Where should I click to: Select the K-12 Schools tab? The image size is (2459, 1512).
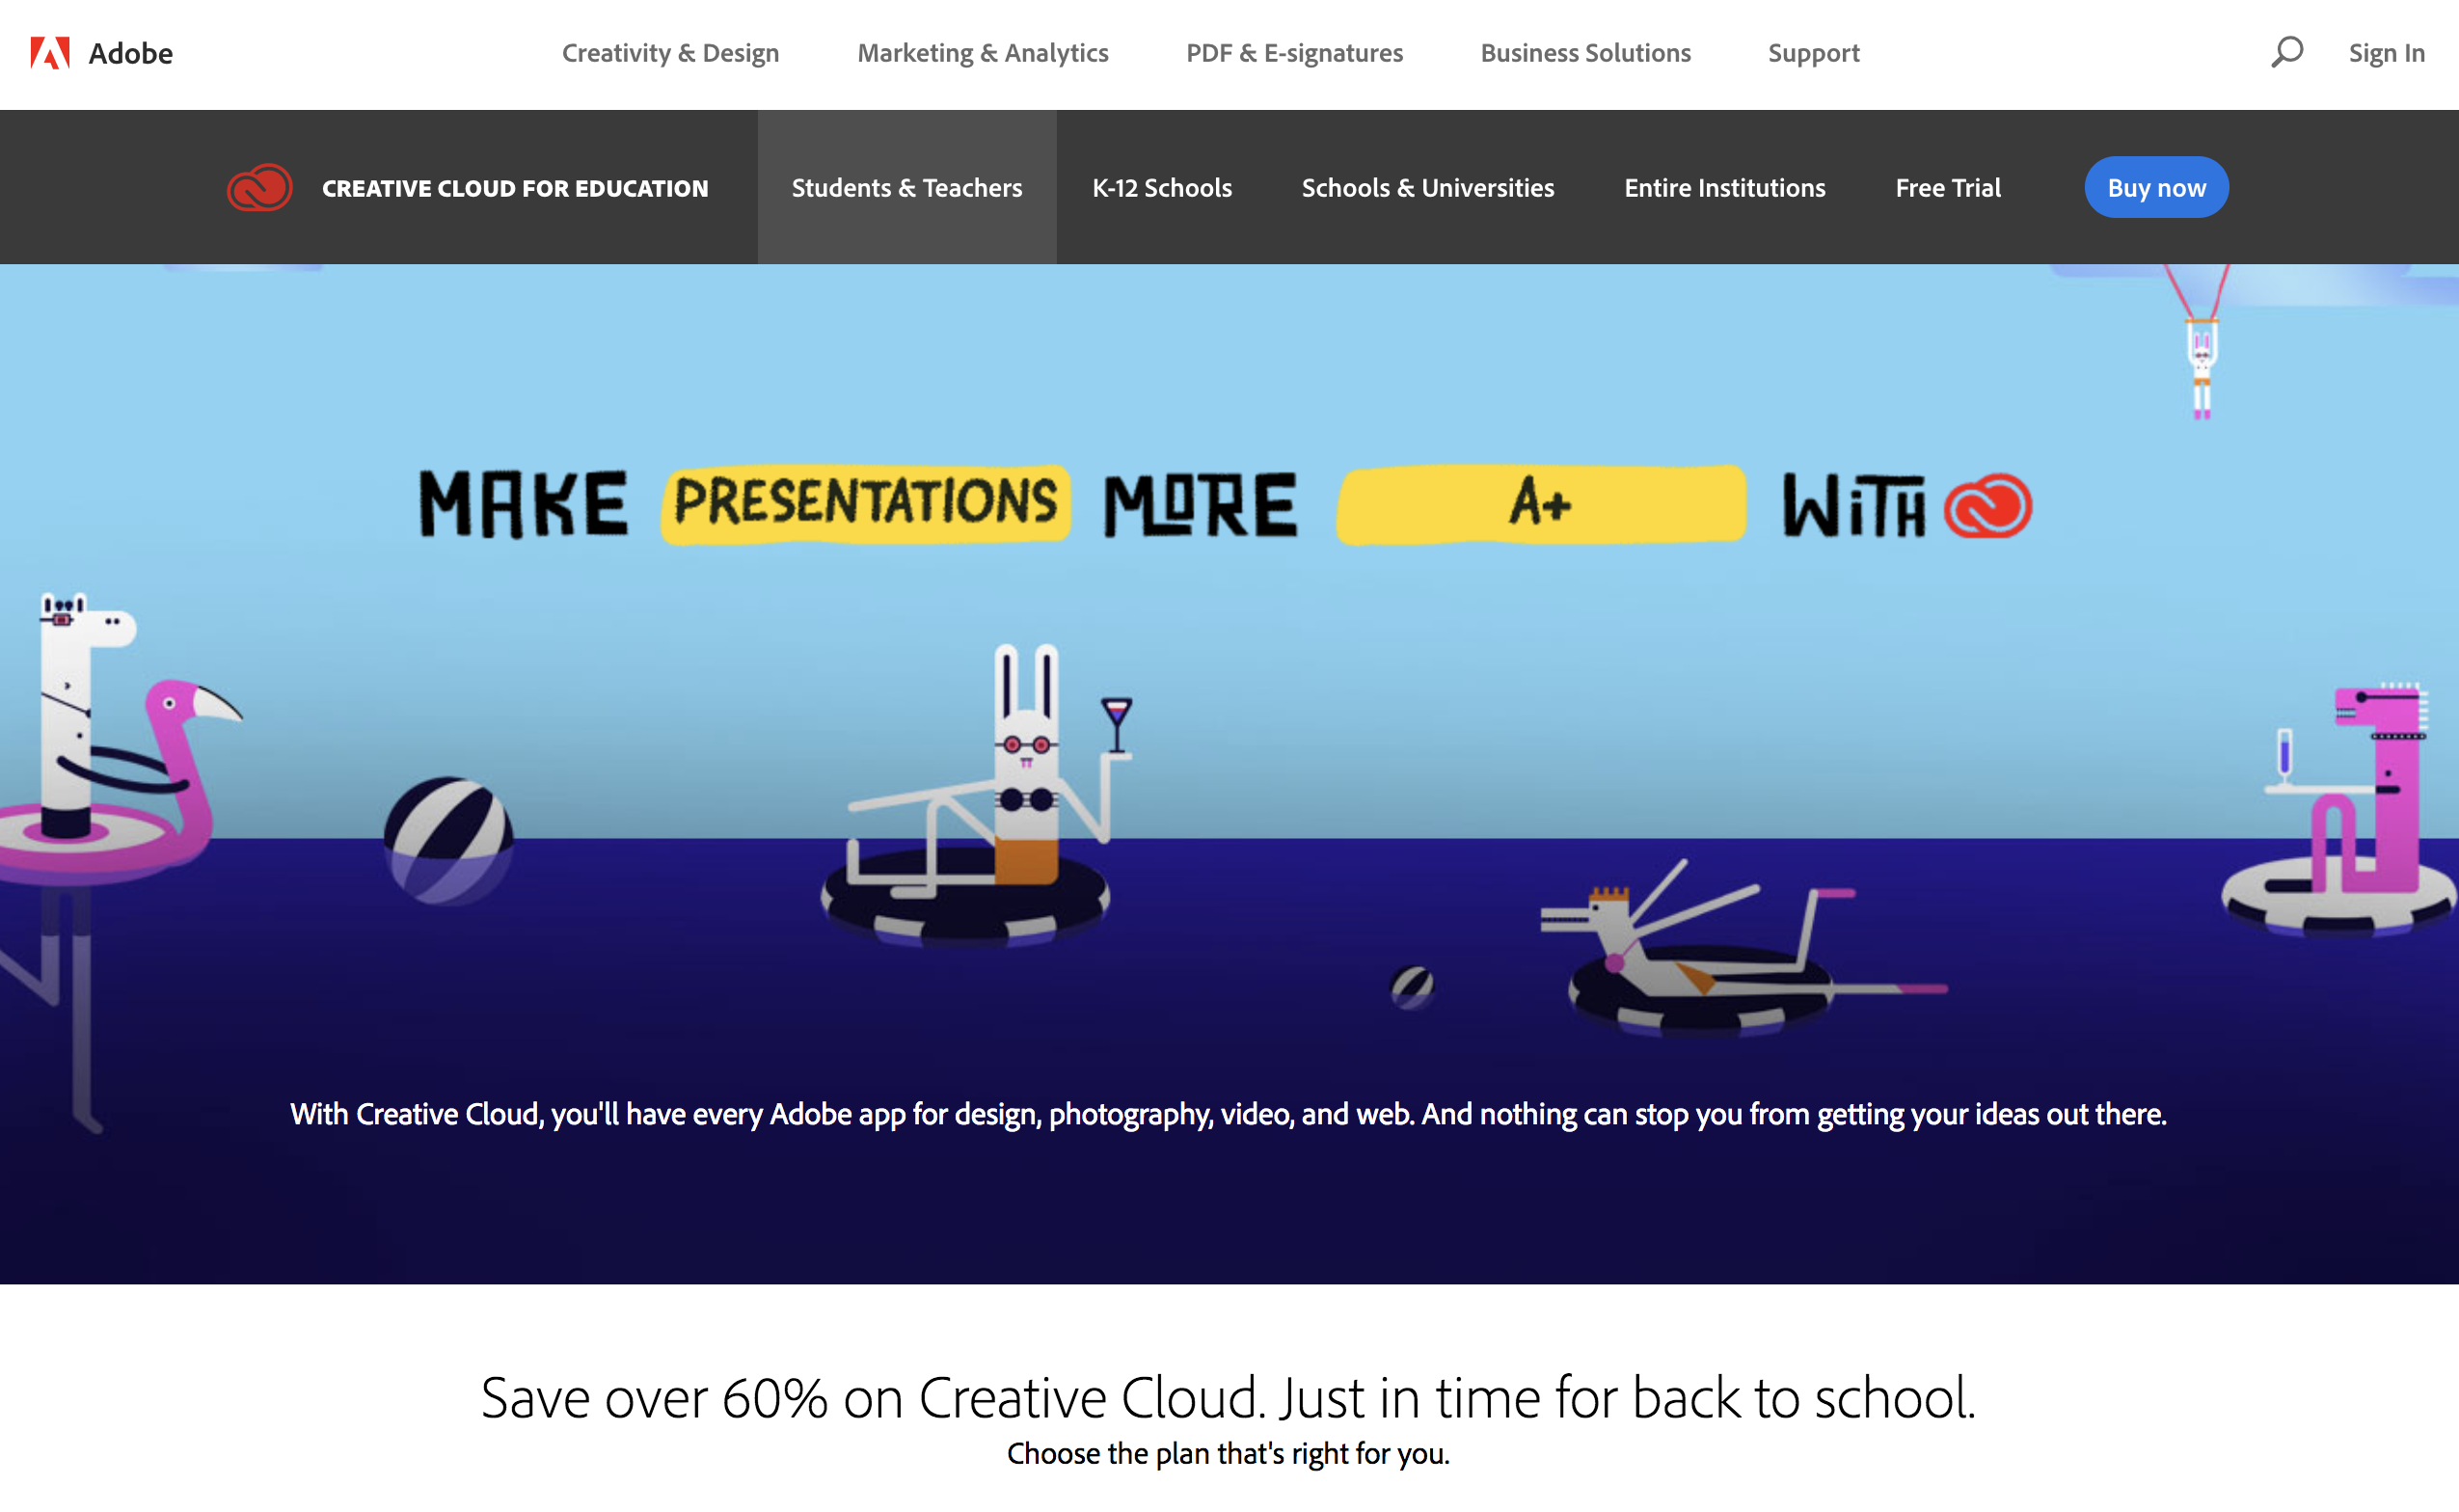click(x=1161, y=188)
